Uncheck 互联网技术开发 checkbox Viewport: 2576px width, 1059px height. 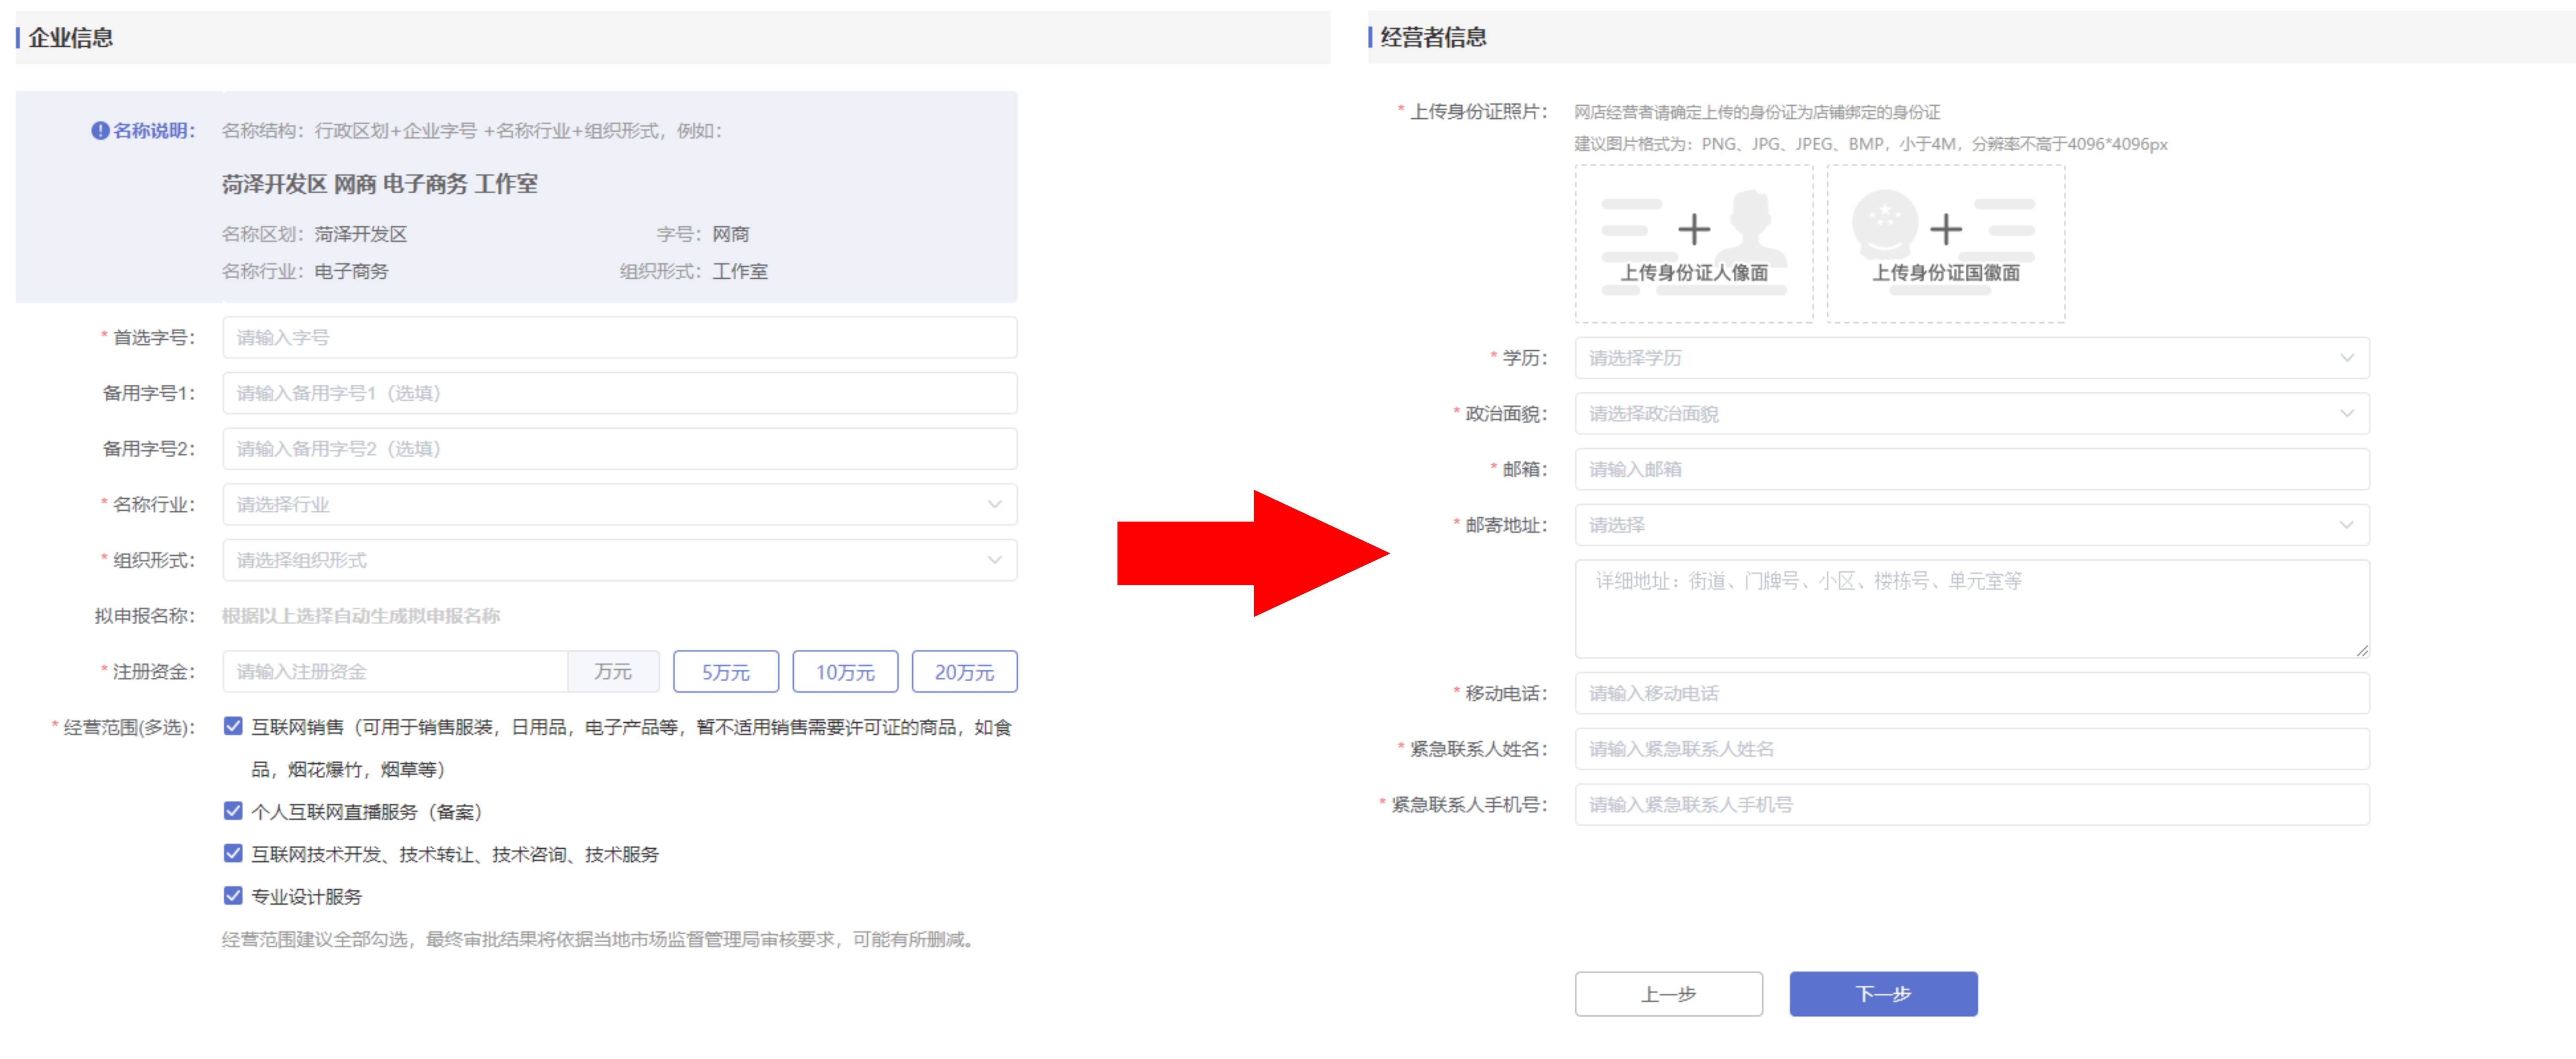point(233,853)
